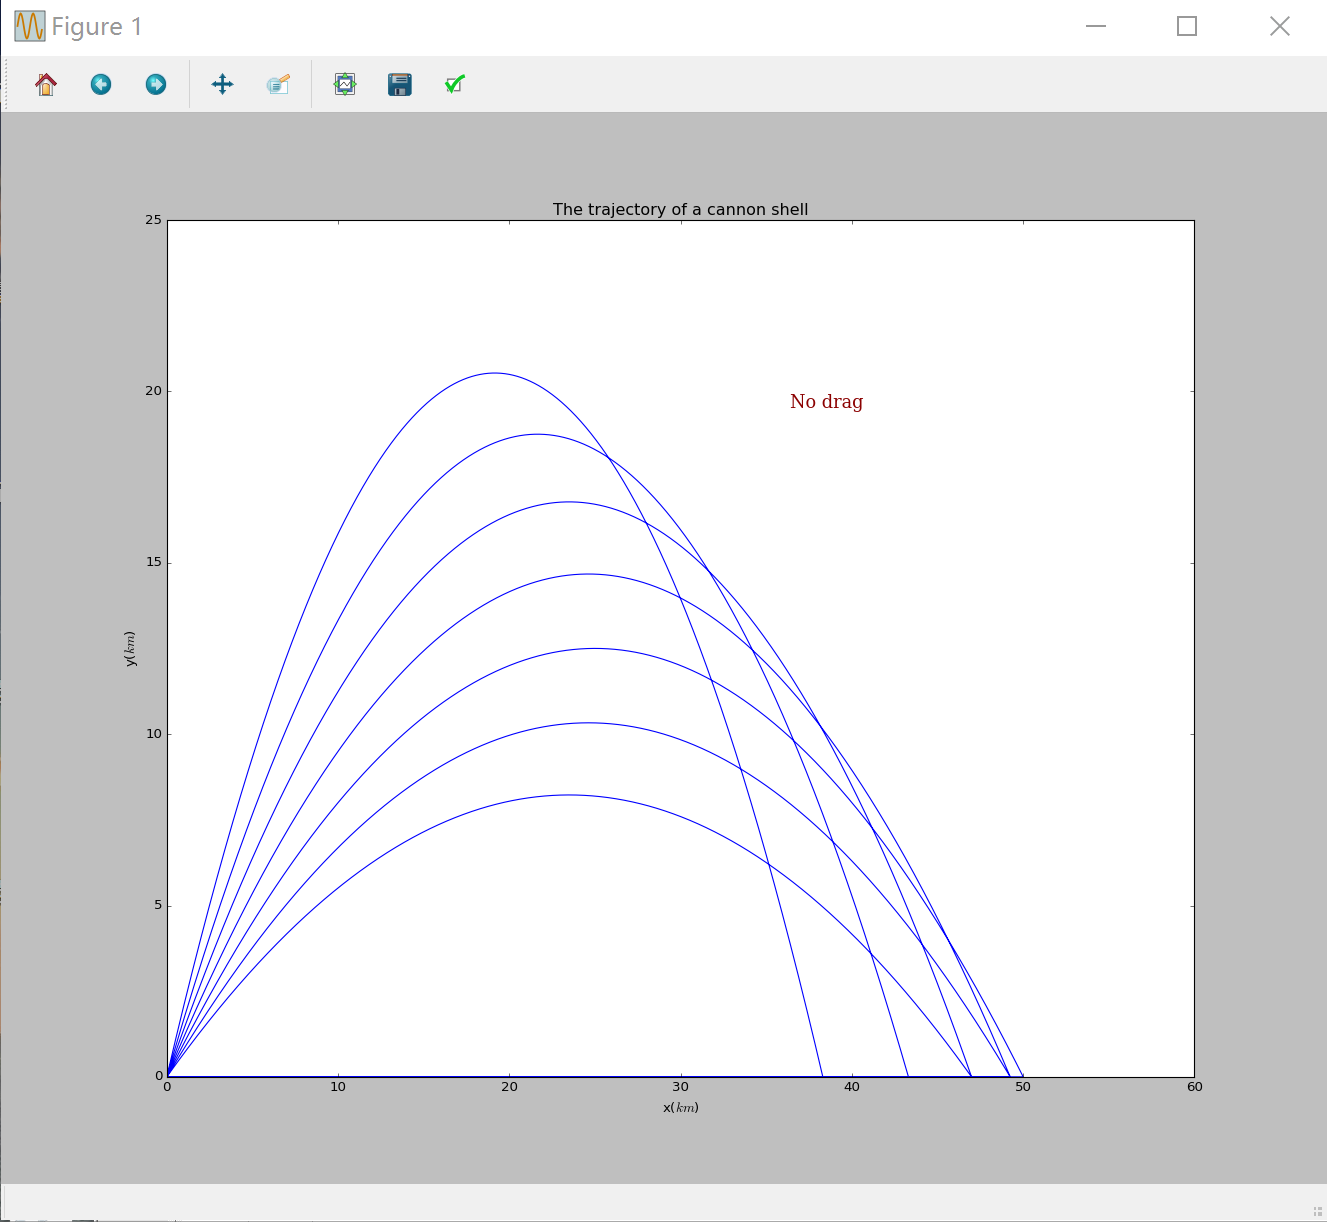Click x-axis tick label 30

[681, 1087]
